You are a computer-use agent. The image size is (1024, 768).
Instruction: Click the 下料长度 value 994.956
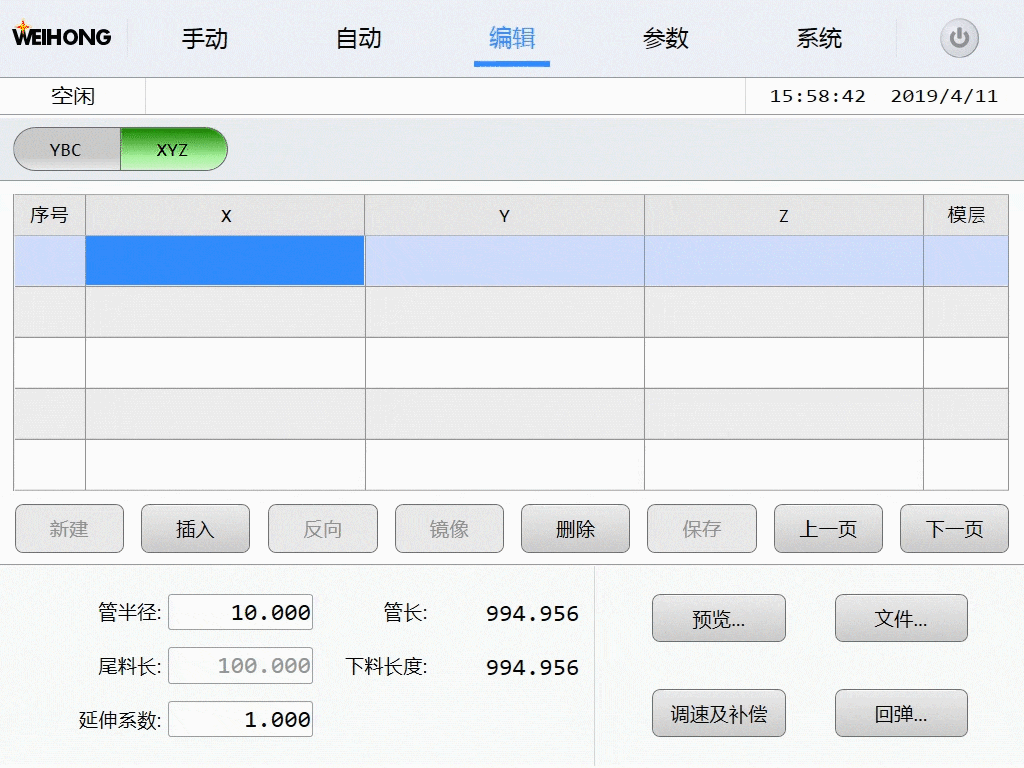coord(532,667)
